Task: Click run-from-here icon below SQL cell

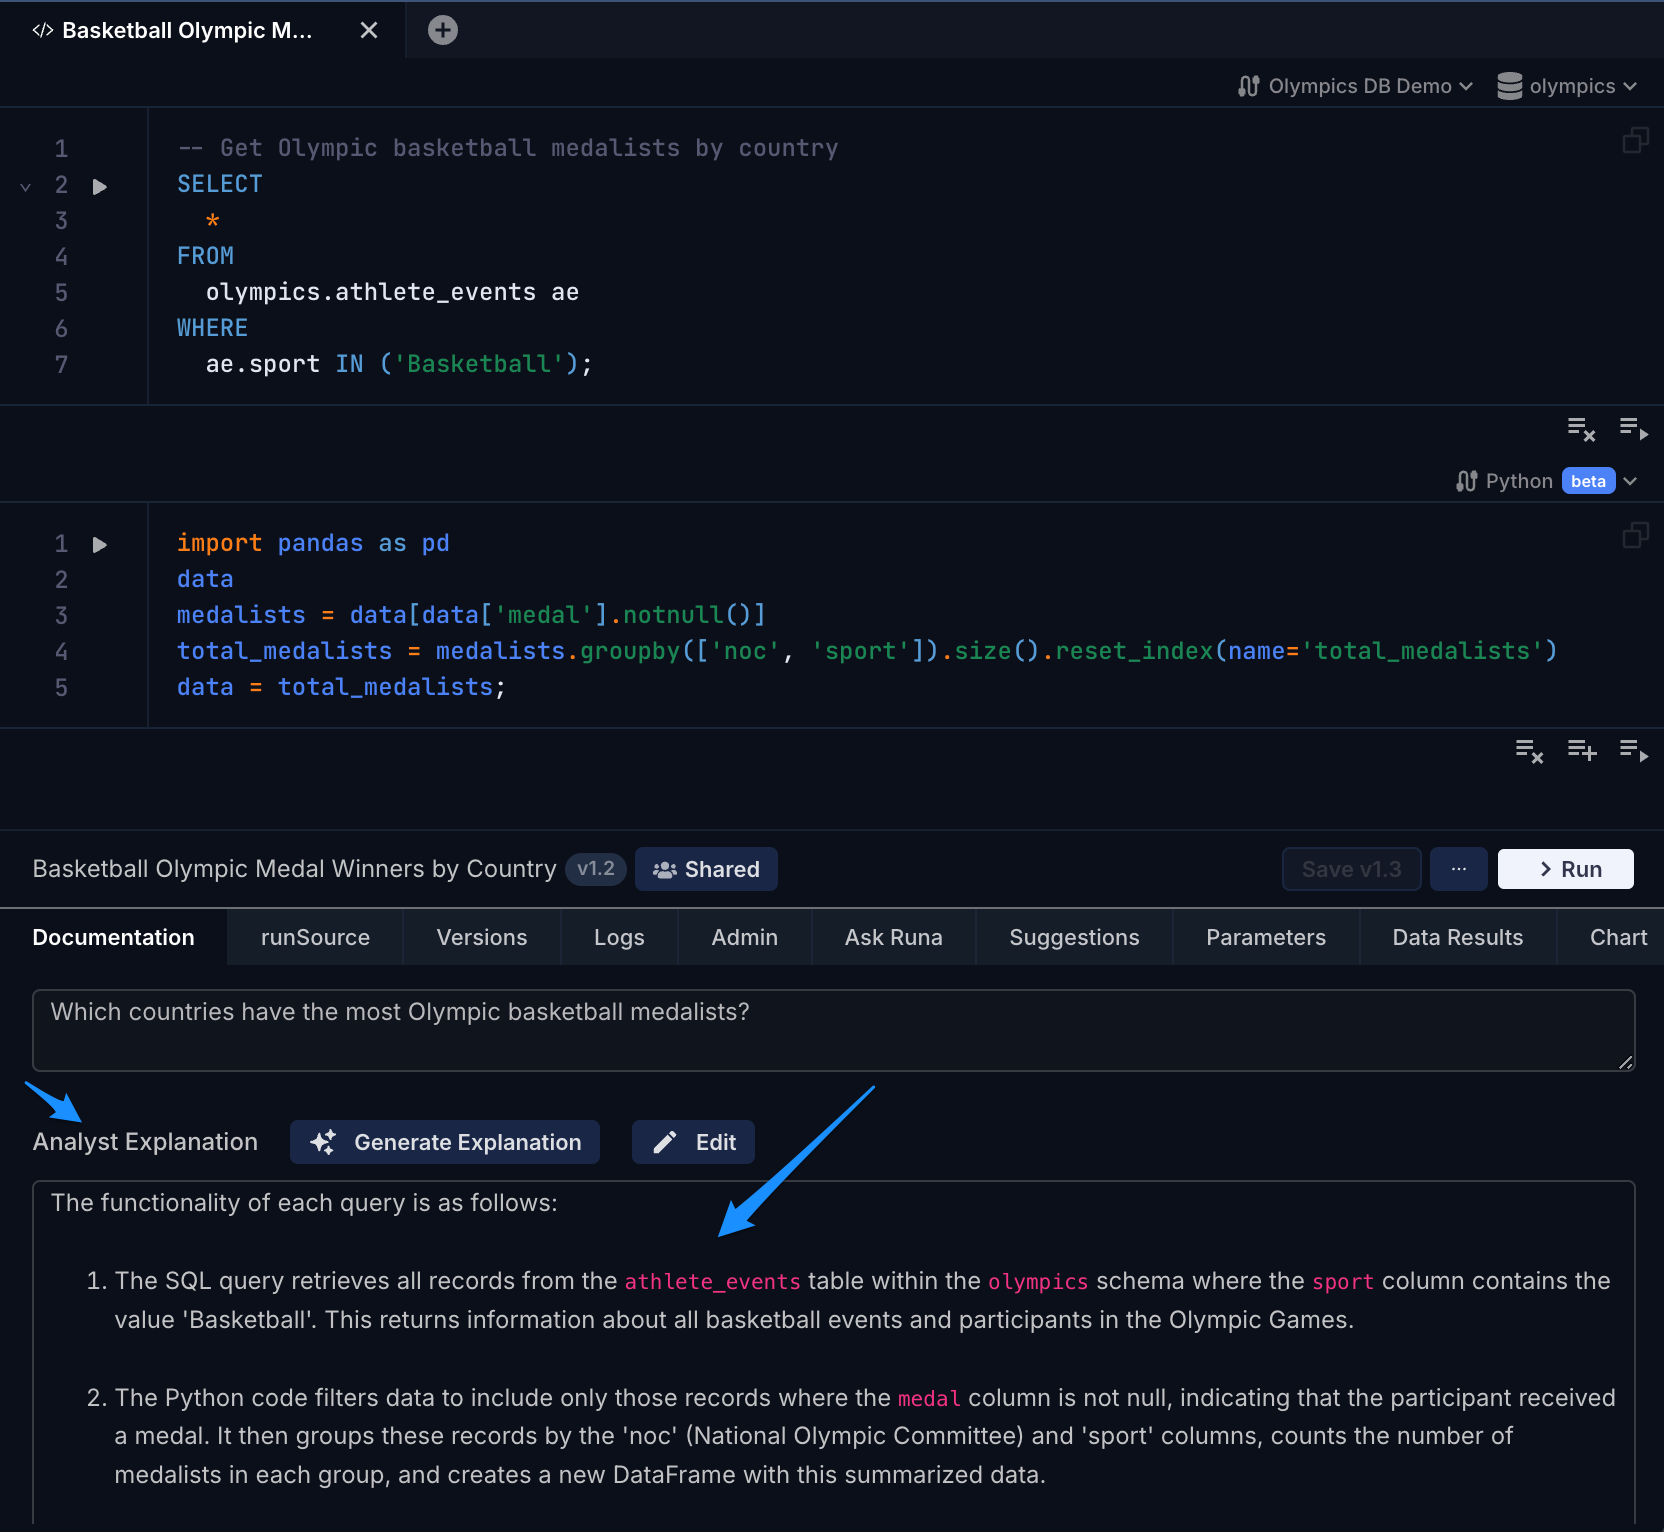Action: (1633, 429)
